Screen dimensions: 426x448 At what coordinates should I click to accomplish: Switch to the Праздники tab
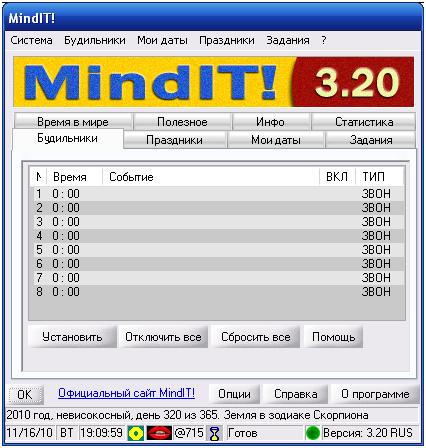174,140
